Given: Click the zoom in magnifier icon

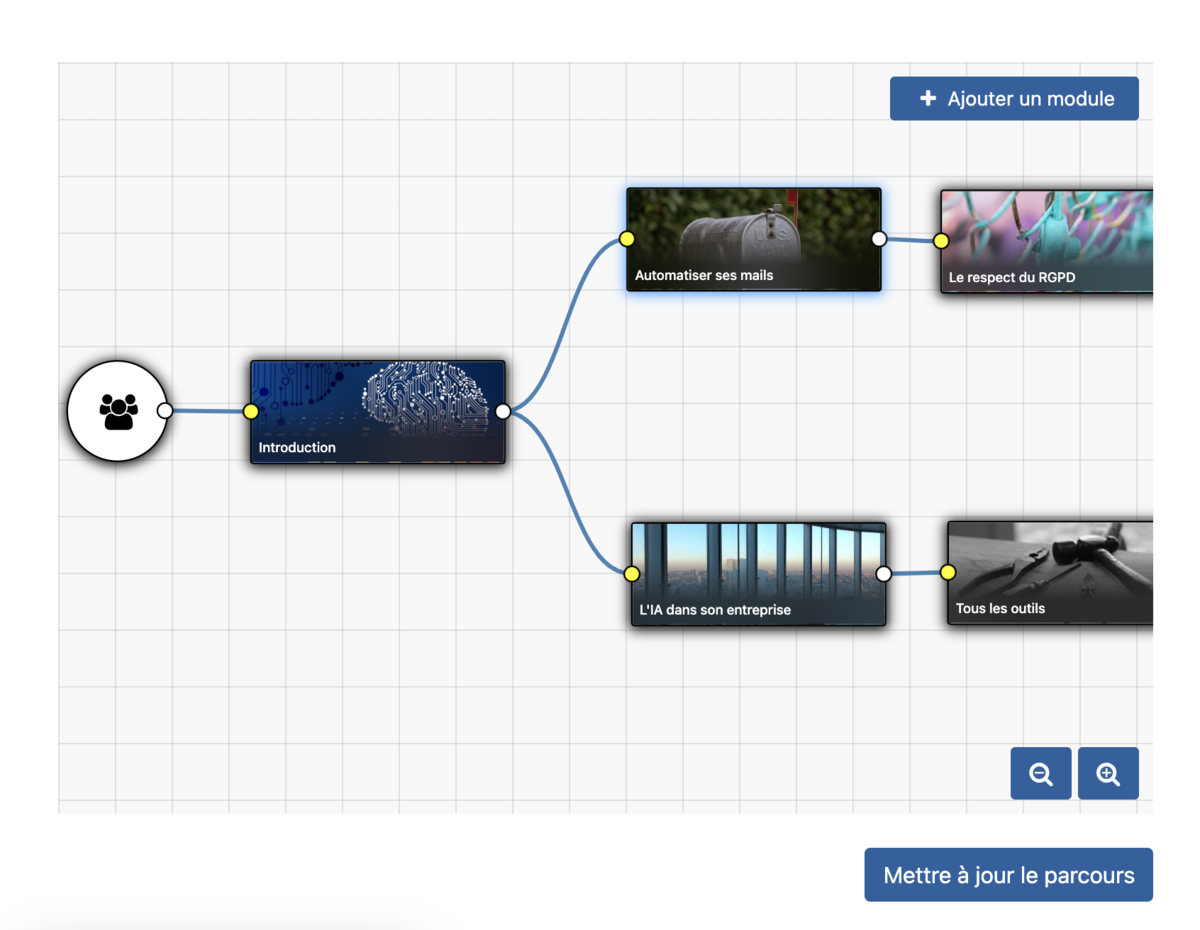Looking at the screenshot, I should click(1108, 774).
